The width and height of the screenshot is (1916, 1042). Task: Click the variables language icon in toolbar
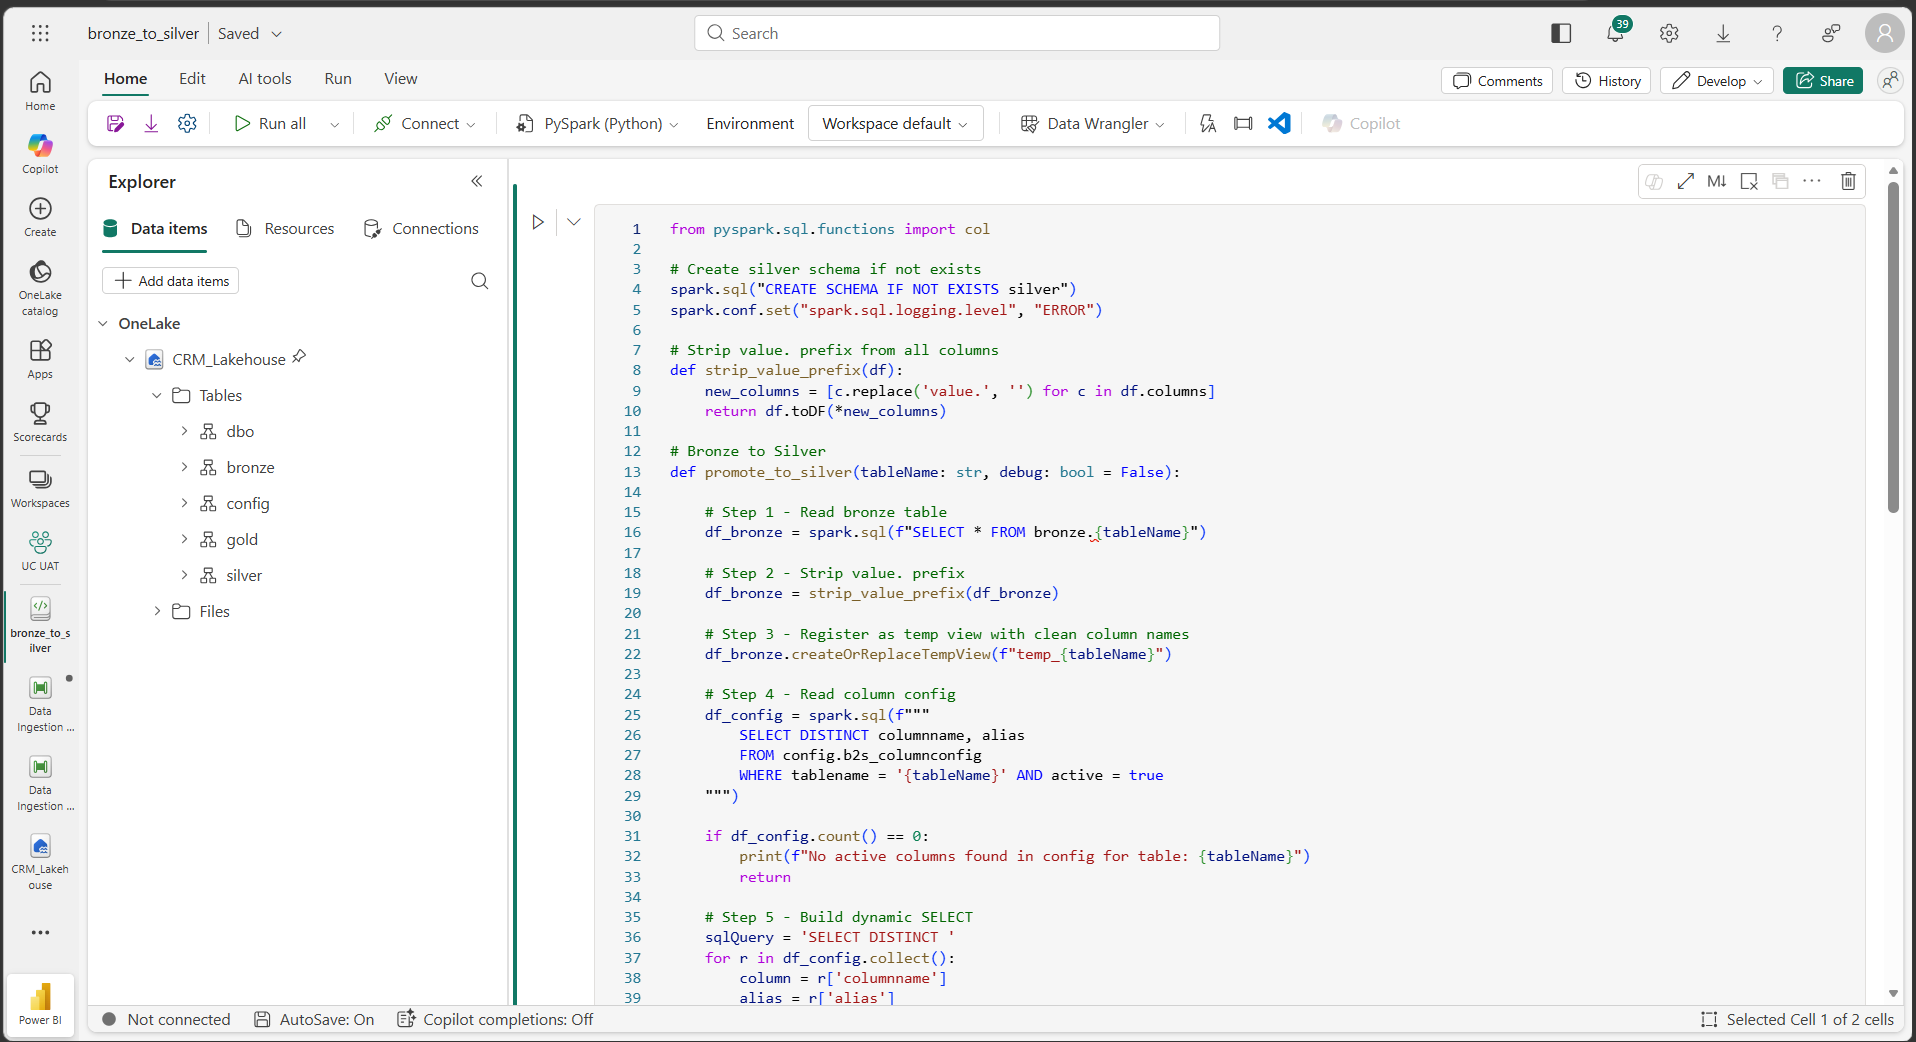tap(1208, 123)
